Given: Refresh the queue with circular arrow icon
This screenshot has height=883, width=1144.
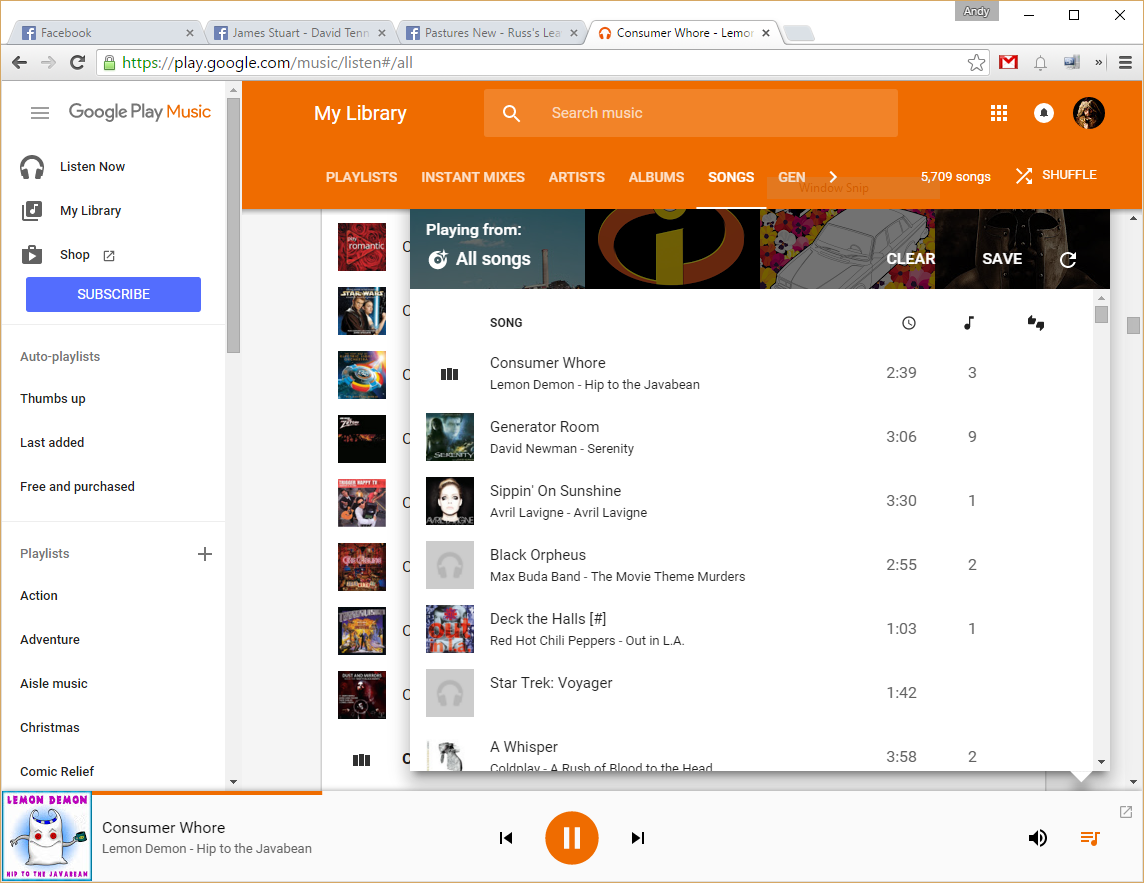Looking at the screenshot, I should 1068,259.
